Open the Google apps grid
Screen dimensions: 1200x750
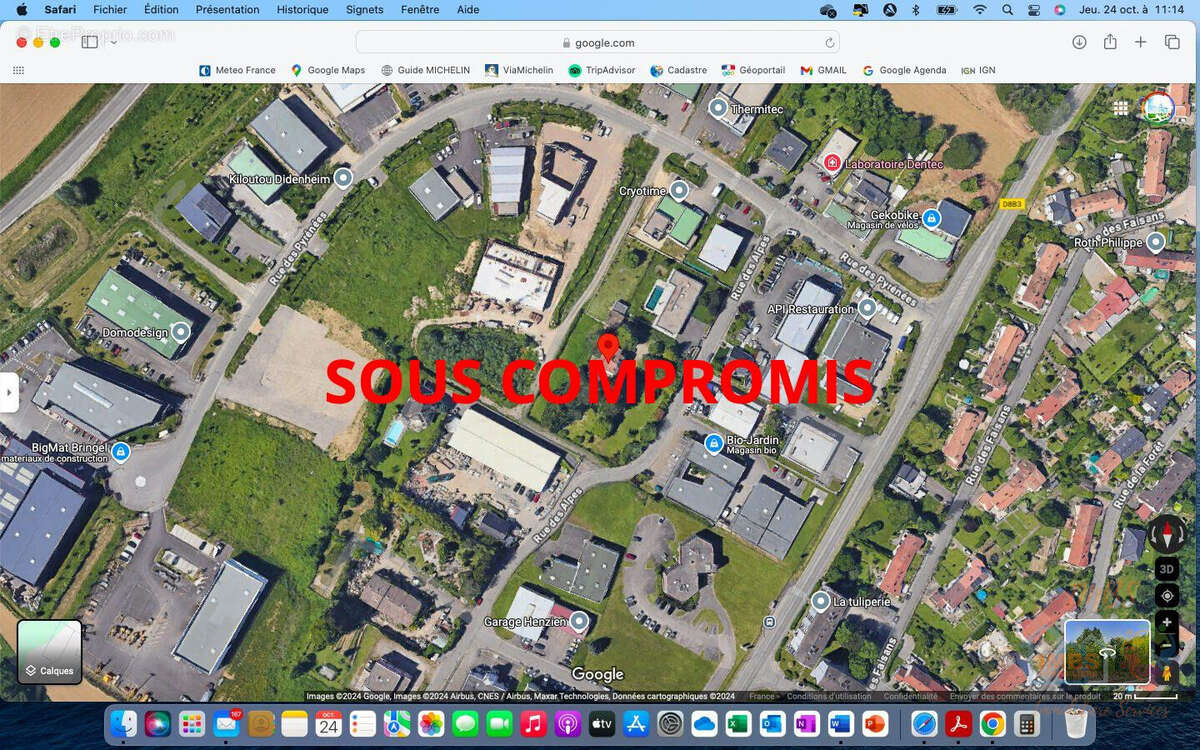click(1120, 108)
